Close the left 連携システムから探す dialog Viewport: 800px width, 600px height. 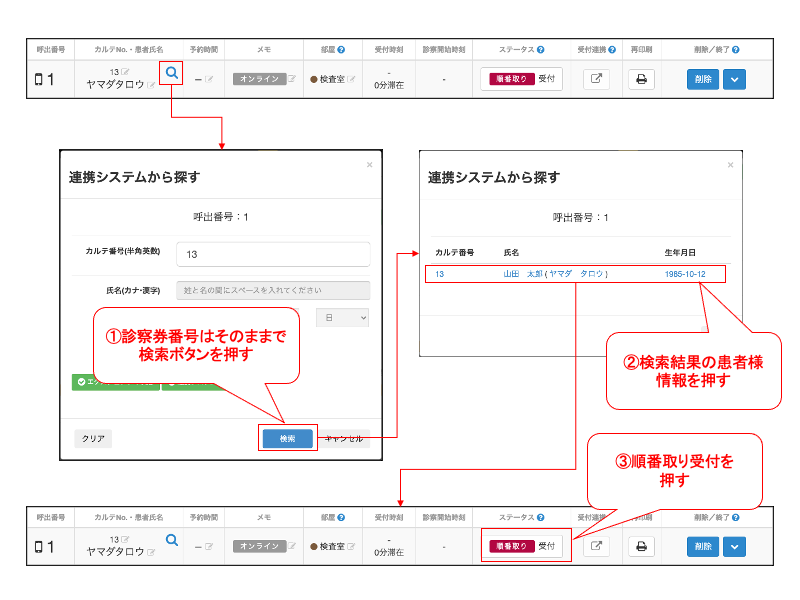pyautogui.click(x=369, y=165)
